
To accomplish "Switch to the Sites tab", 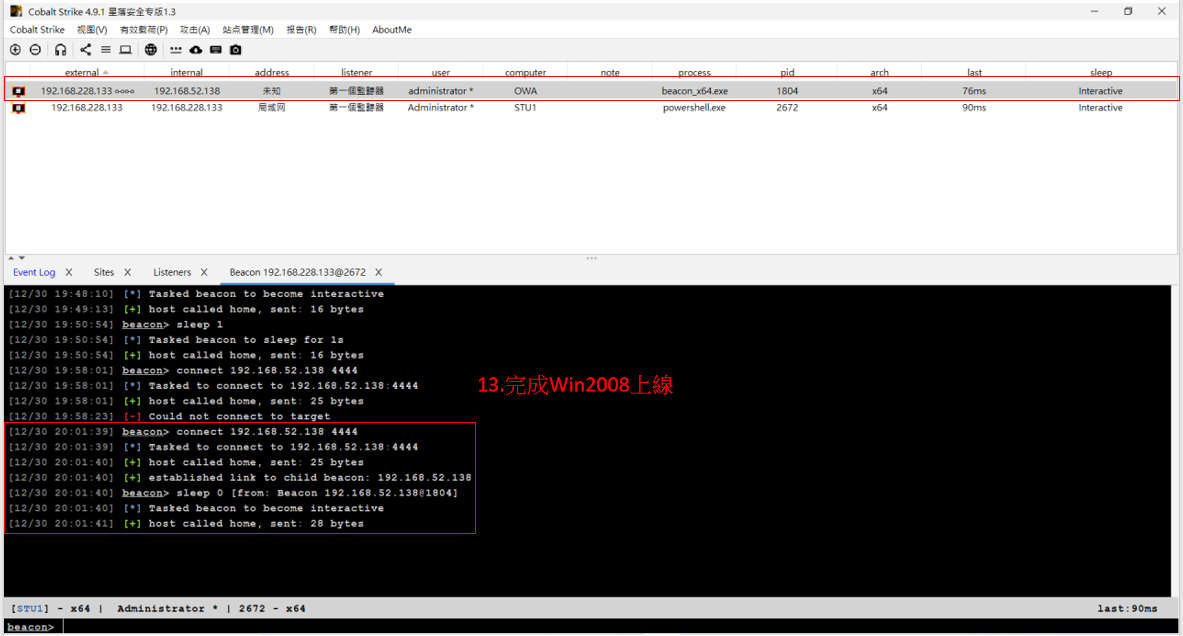I will [104, 272].
